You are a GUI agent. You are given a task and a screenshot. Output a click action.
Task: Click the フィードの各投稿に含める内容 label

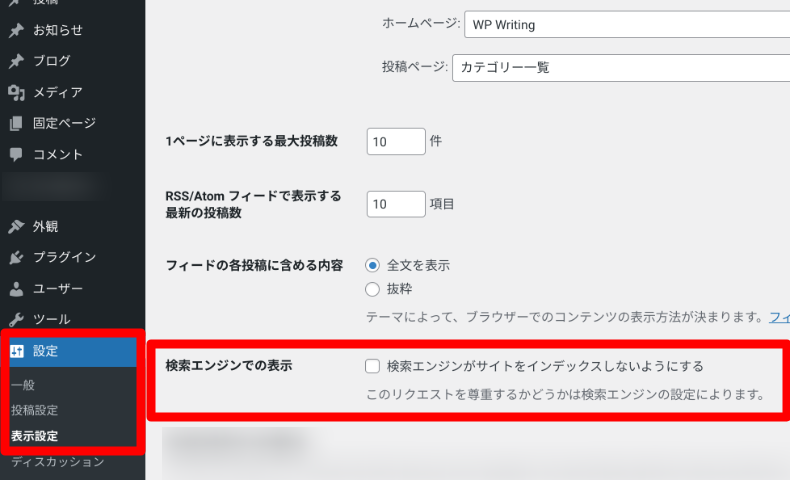pyautogui.click(x=254, y=265)
